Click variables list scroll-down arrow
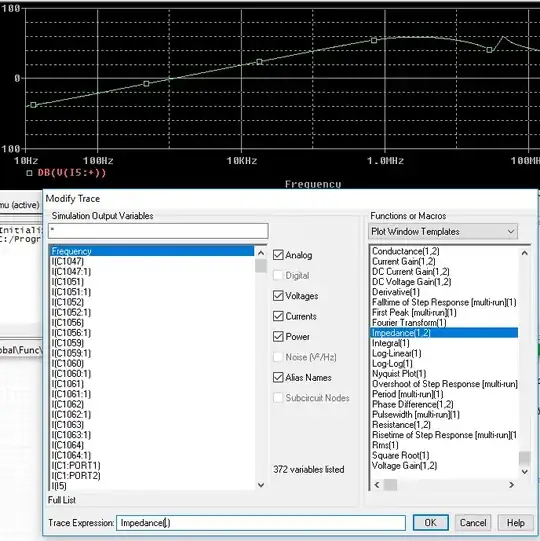Viewport: 540px width, 541px height. tap(261, 485)
